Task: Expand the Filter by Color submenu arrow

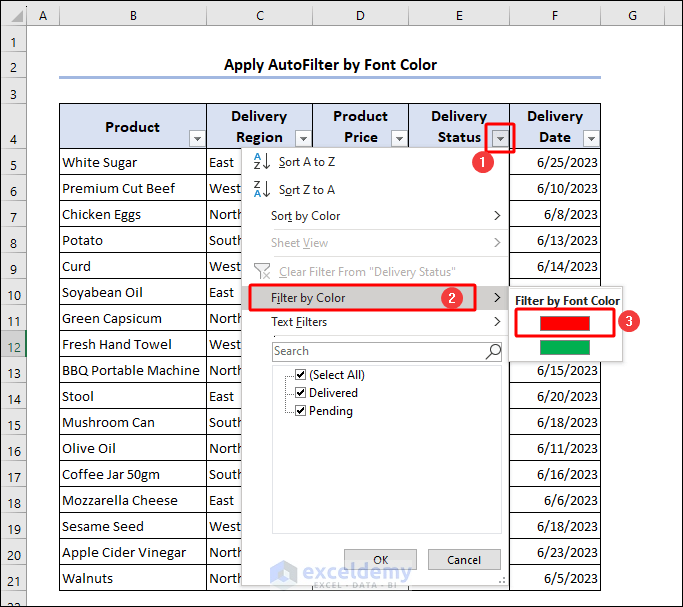Action: [497, 297]
